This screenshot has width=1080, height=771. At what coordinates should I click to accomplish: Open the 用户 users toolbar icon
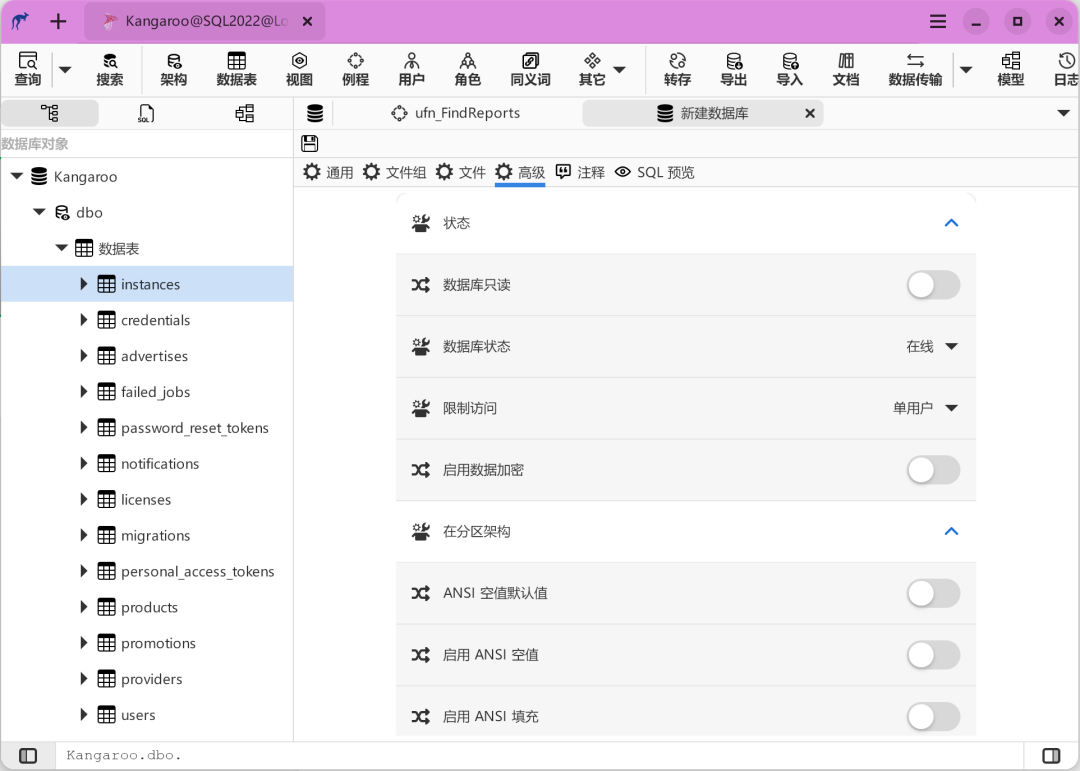click(411, 69)
